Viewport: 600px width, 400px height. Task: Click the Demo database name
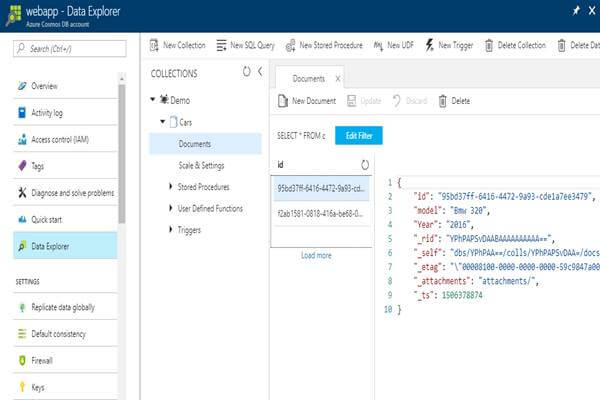pyautogui.click(x=180, y=100)
